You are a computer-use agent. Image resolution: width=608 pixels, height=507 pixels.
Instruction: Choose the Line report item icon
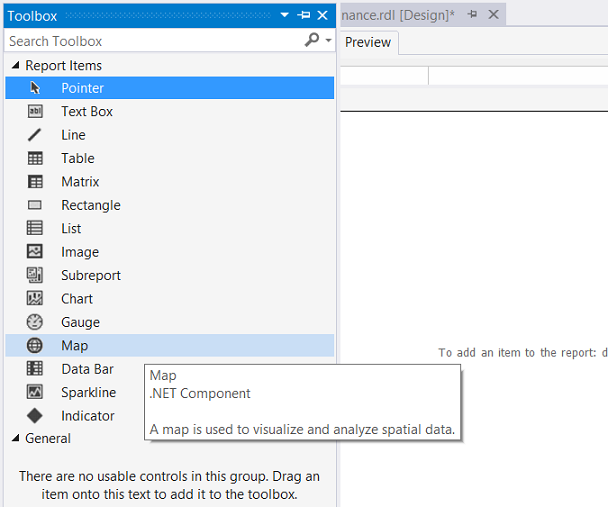coord(35,135)
